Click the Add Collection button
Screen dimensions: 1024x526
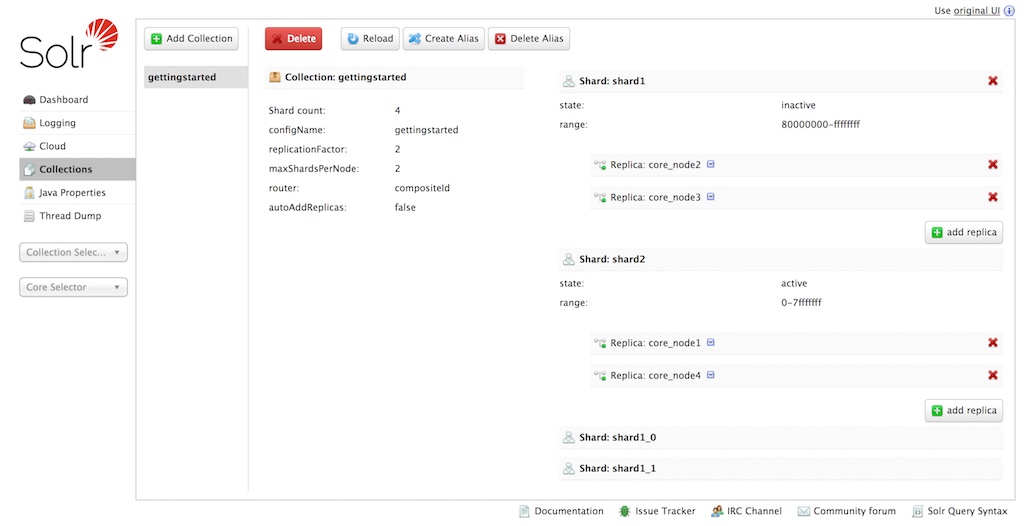click(191, 39)
